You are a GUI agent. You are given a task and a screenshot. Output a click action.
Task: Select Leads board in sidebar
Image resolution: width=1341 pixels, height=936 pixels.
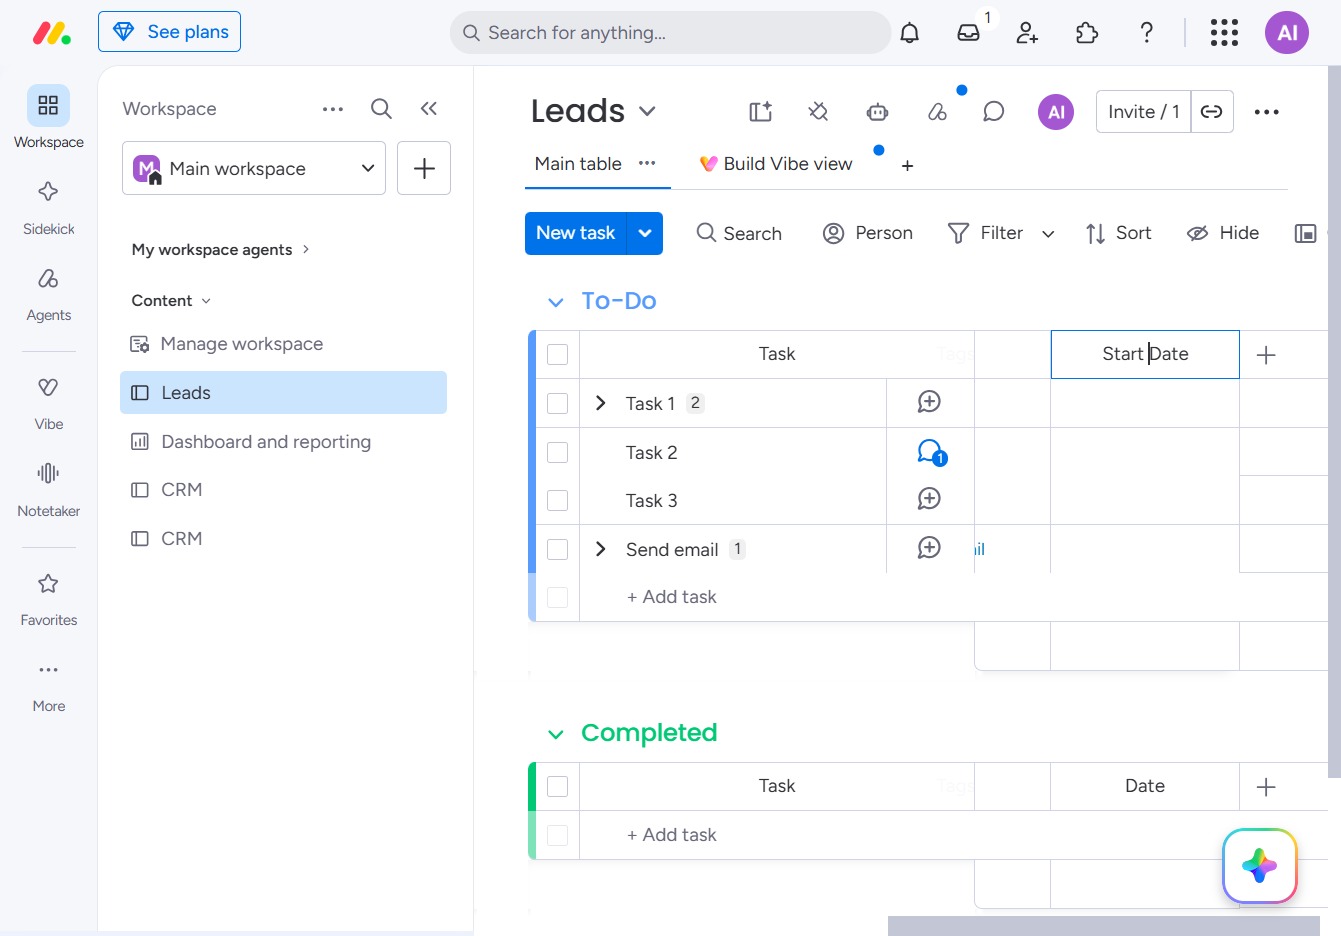point(283,393)
